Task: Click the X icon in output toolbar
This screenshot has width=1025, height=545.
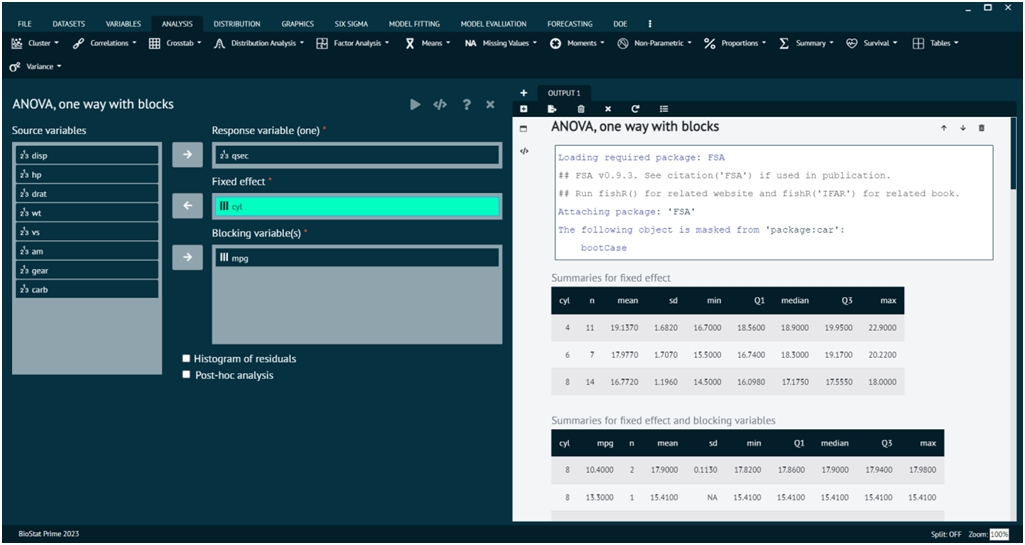Action: [608, 109]
